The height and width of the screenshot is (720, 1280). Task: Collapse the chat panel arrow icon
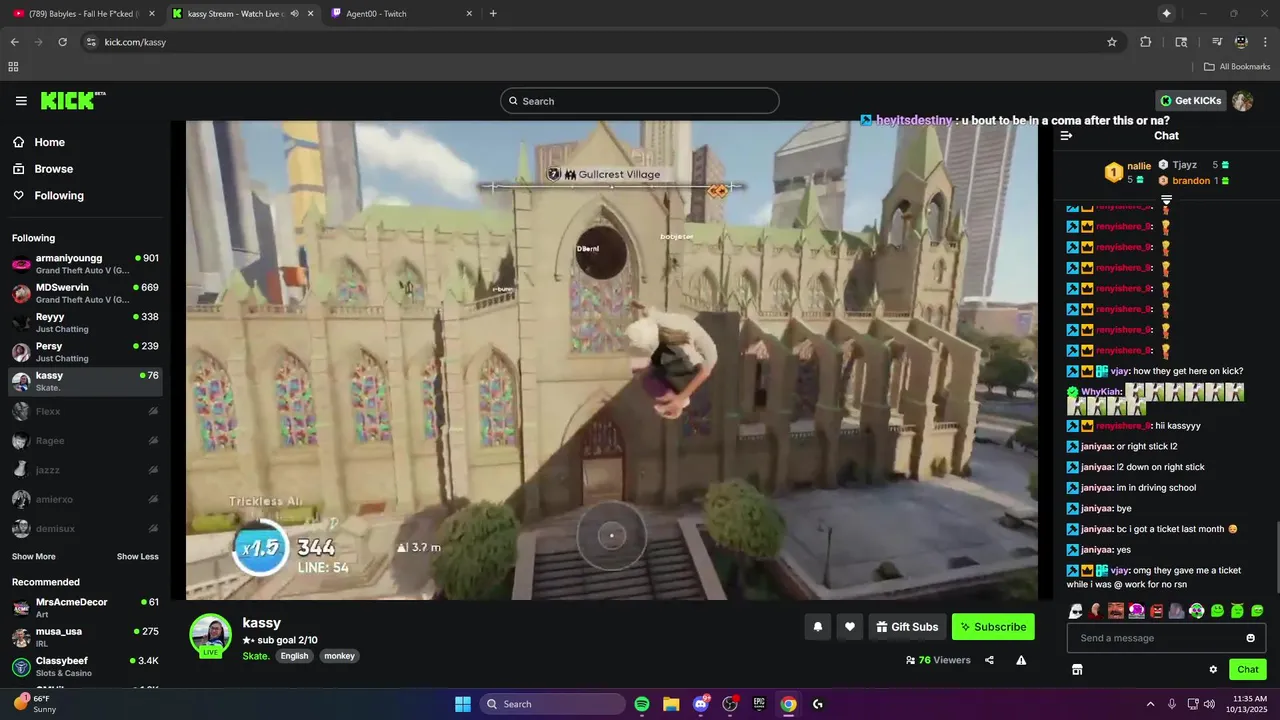coord(1066,136)
